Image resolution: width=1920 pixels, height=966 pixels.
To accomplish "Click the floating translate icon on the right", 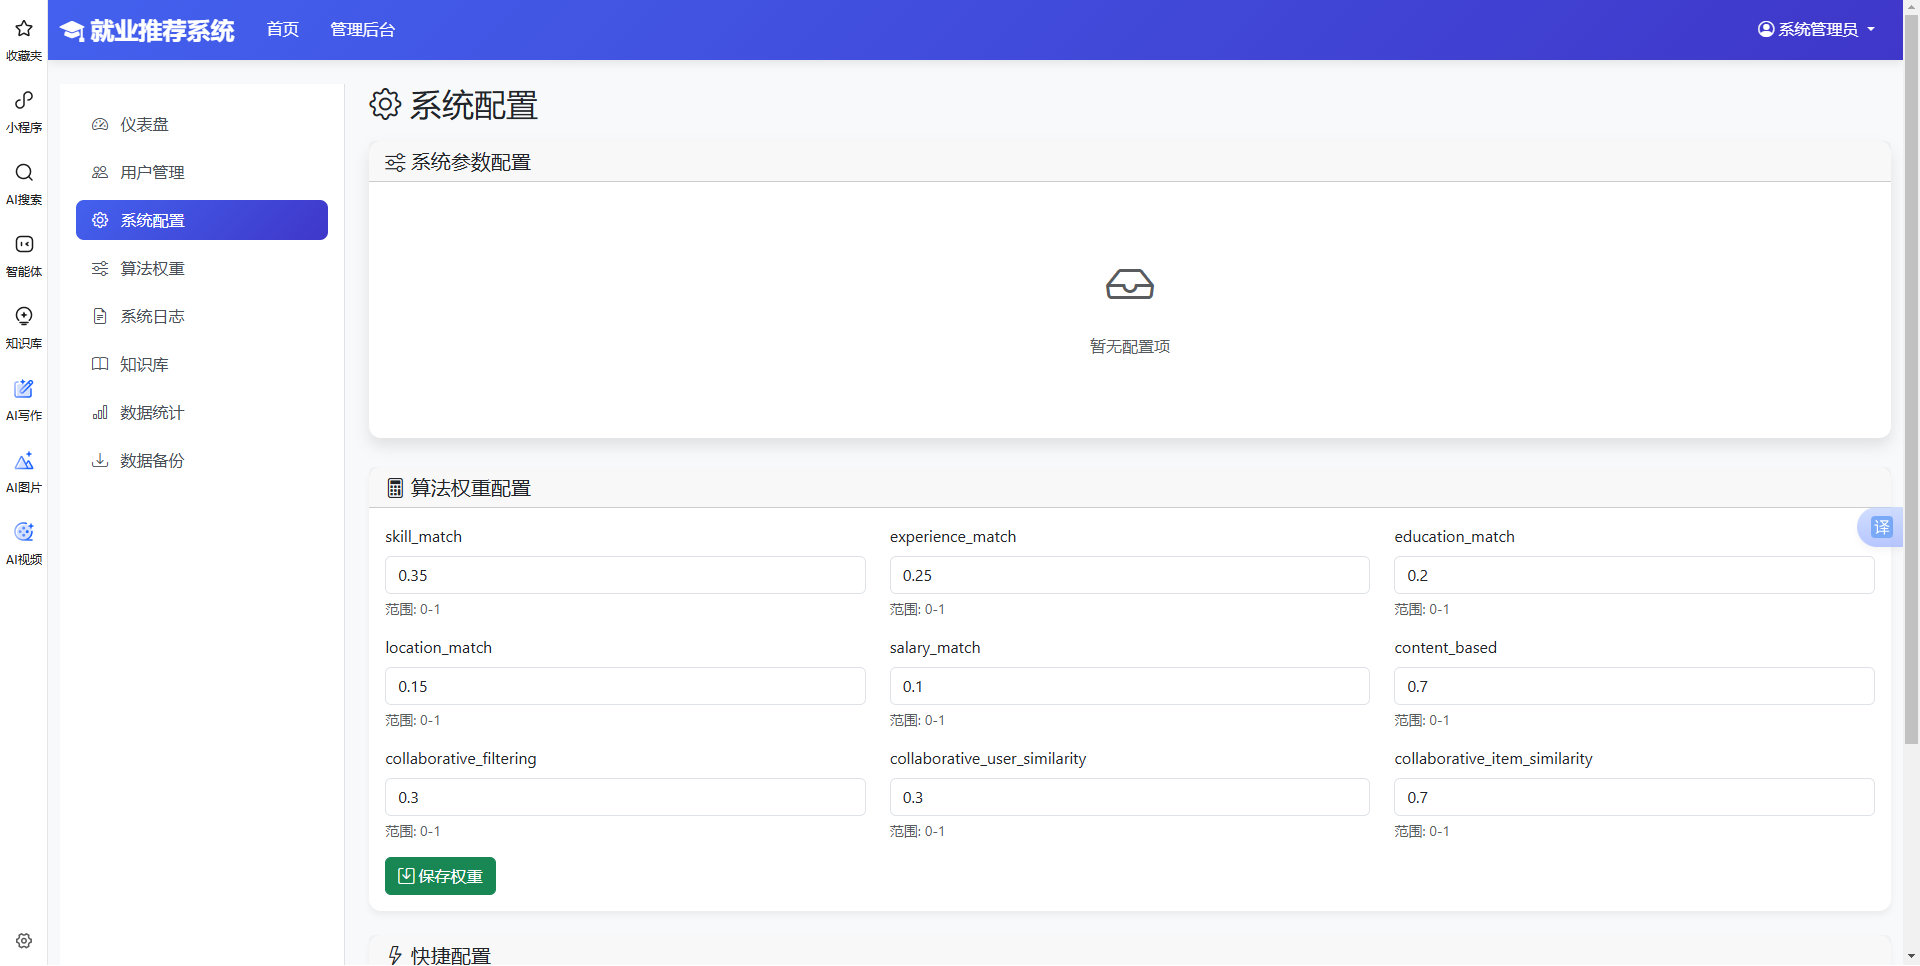I will coord(1880,527).
